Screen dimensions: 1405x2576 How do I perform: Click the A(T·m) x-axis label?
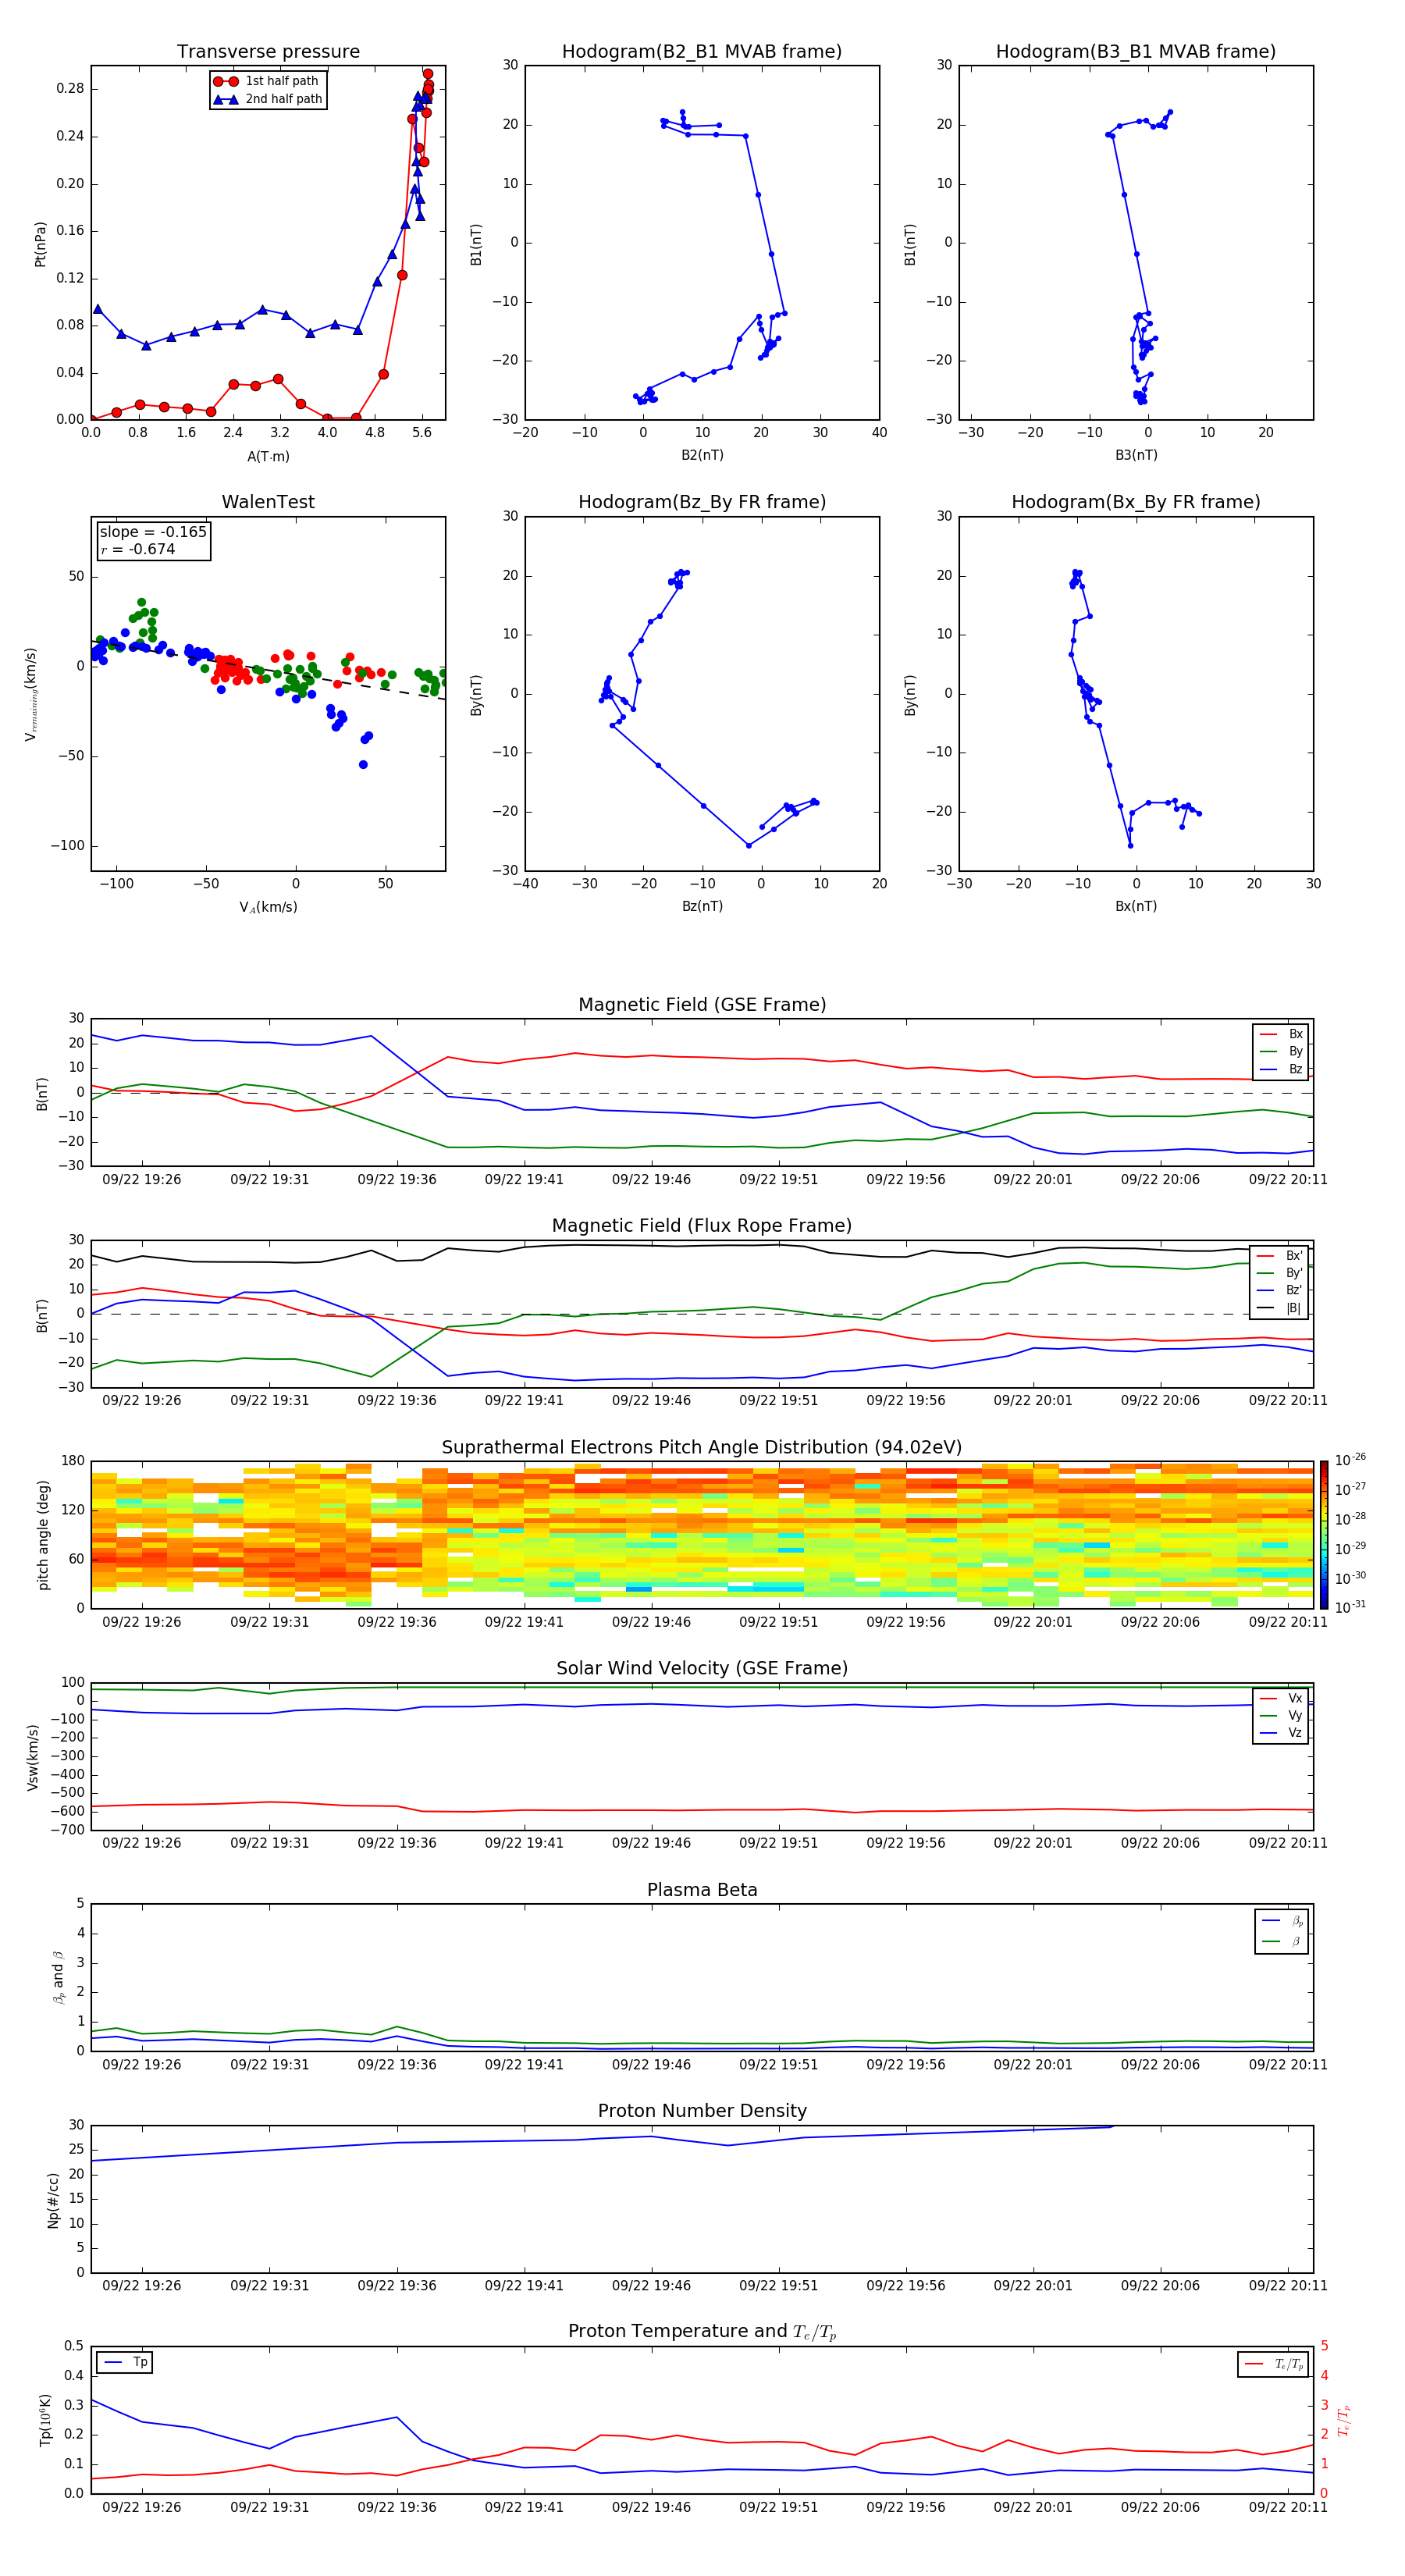[268, 457]
